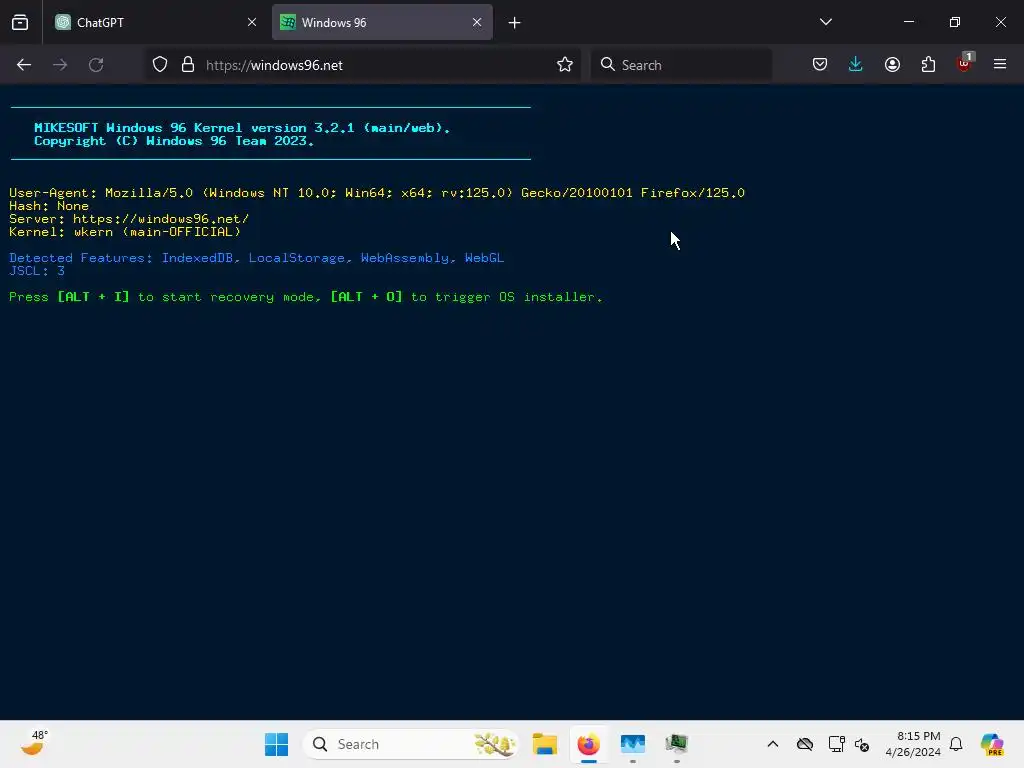The width and height of the screenshot is (1024, 768).
Task: Open the clock showing 8:15 PM
Action: pyautogui.click(x=913, y=744)
